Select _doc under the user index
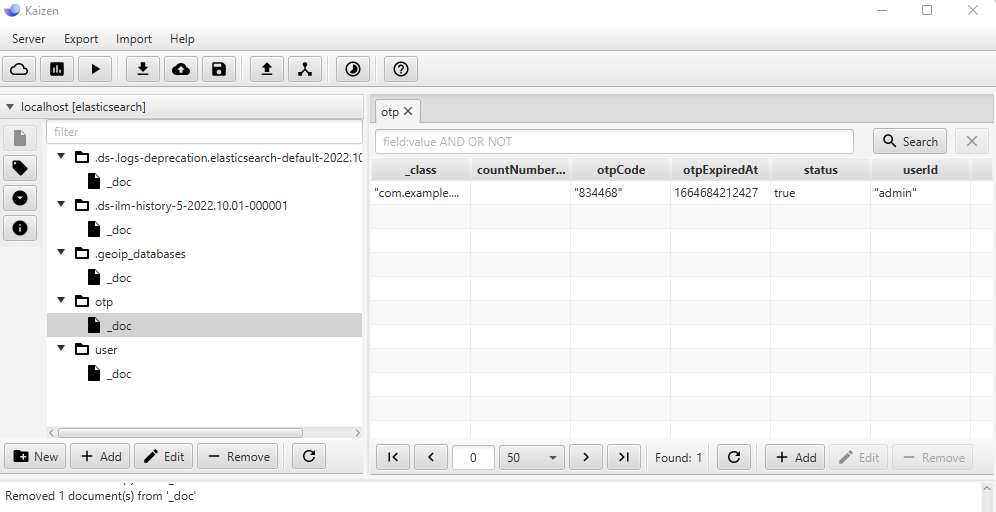 pyautogui.click(x=119, y=374)
